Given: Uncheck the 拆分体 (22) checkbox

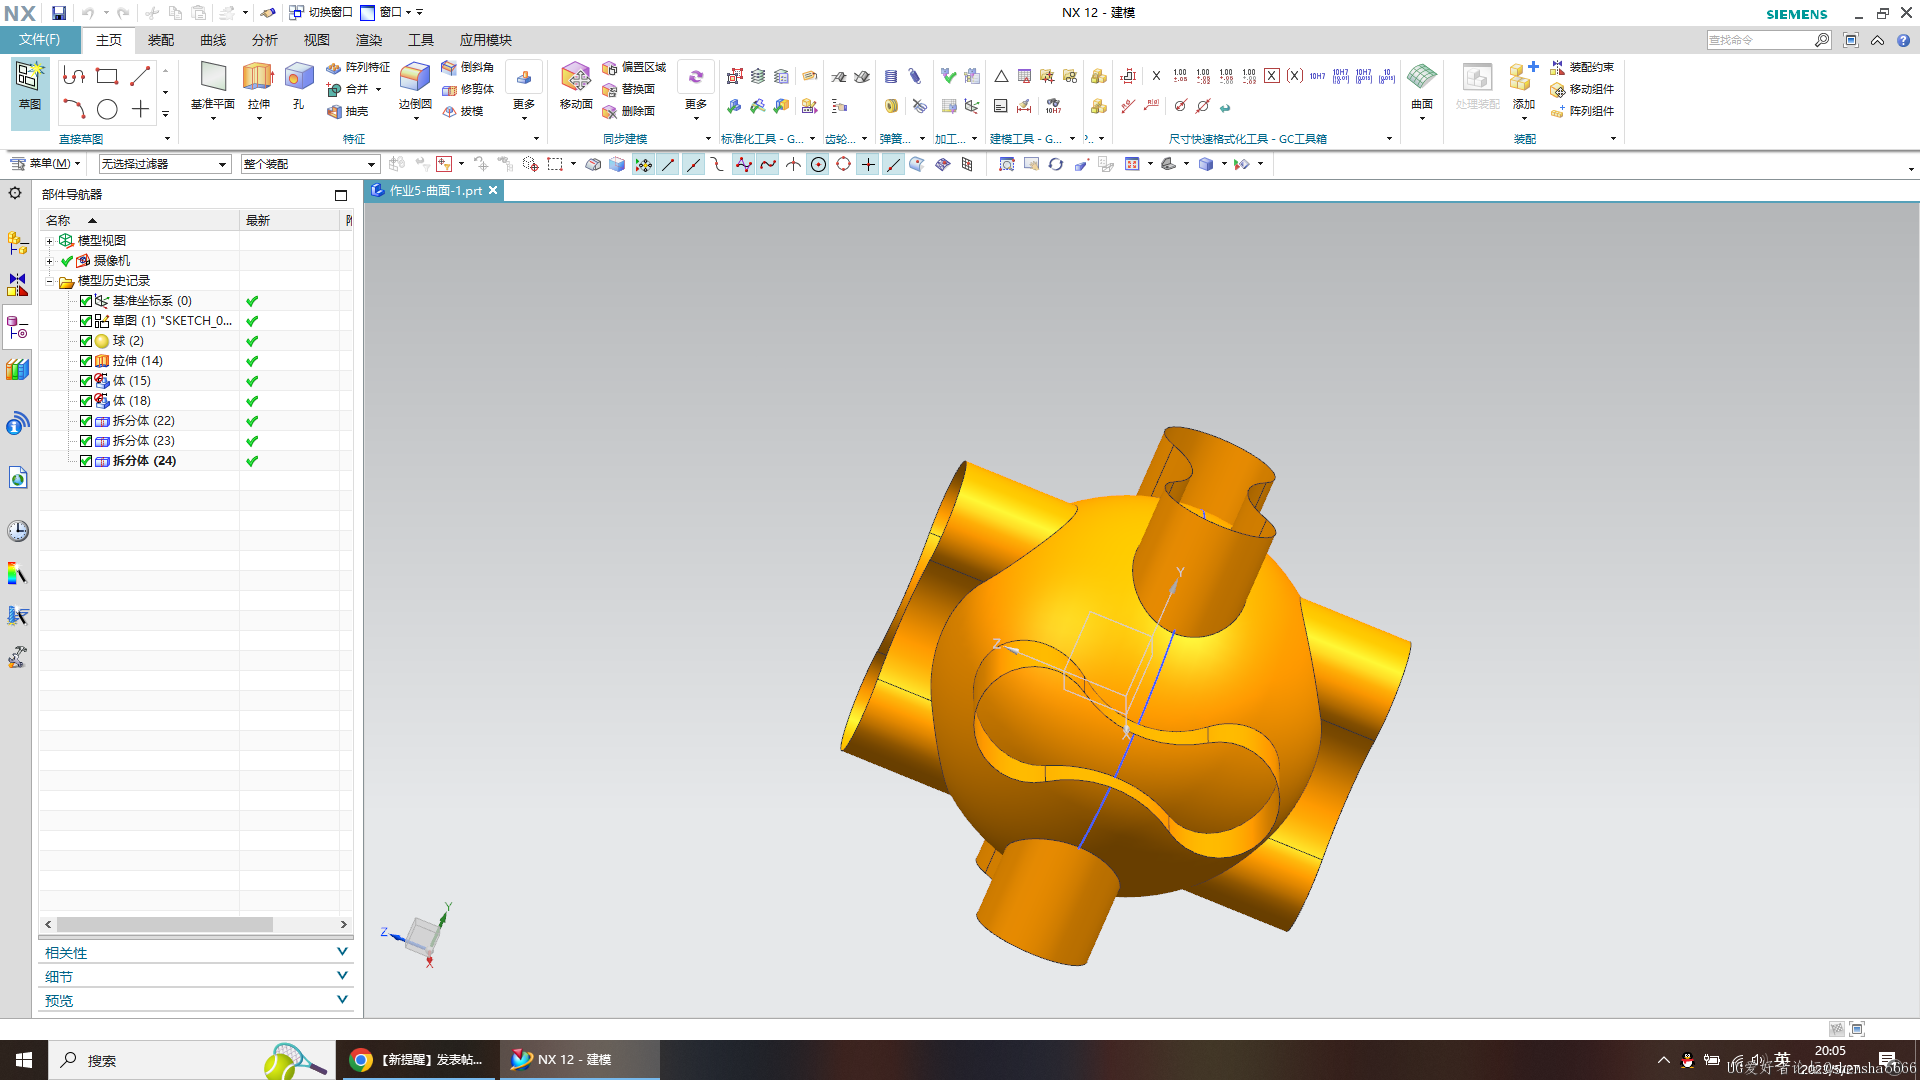Looking at the screenshot, I should [86, 421].
